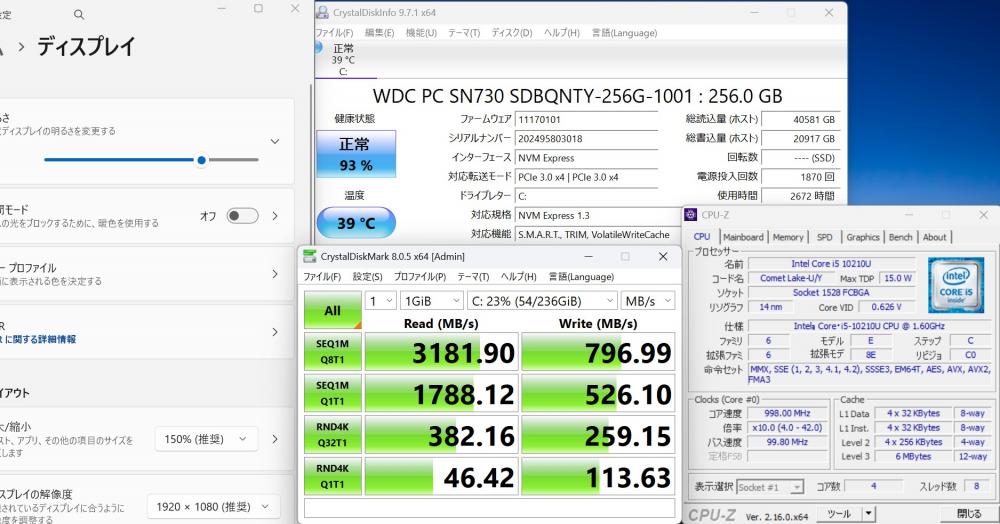Open the Socket #1 selection dropdown in CPU-Z

[770, 487]
